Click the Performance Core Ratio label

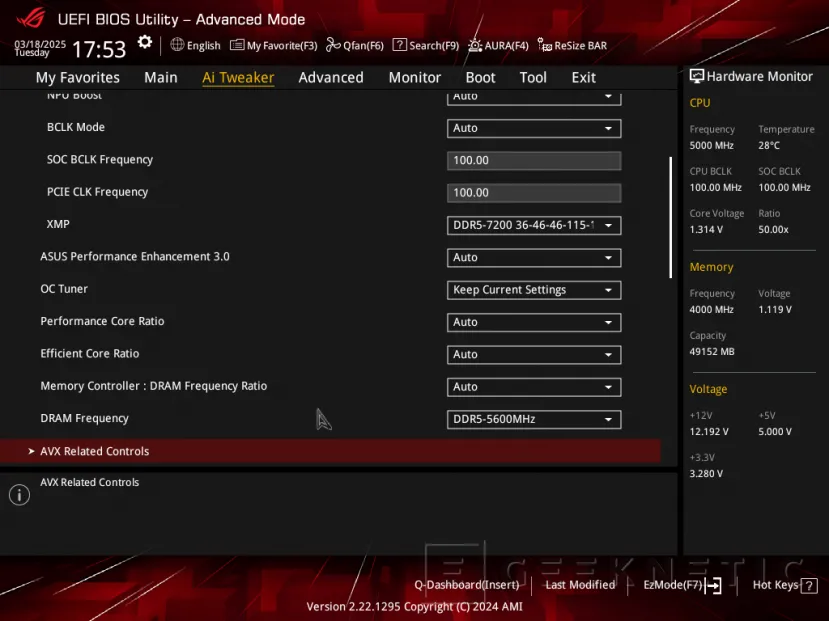(102, 321)
